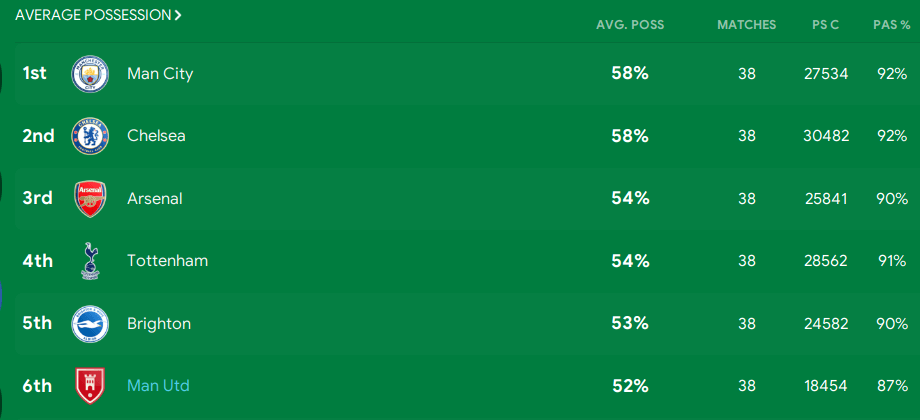Click the Man City club crest

click(x=90, y=74)
